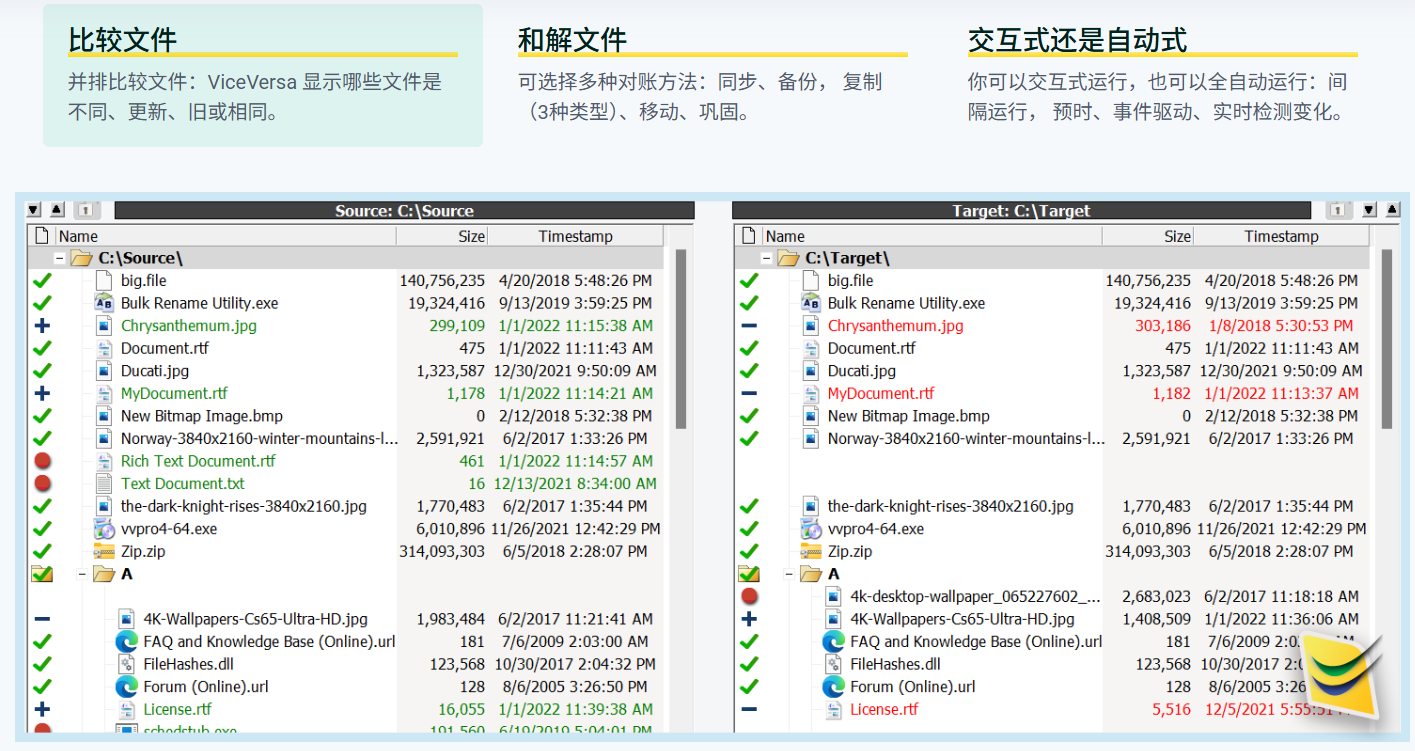Screen dimensions: 1415x751
Task: Switch to the 比较文件 tab
Action: 263,76
